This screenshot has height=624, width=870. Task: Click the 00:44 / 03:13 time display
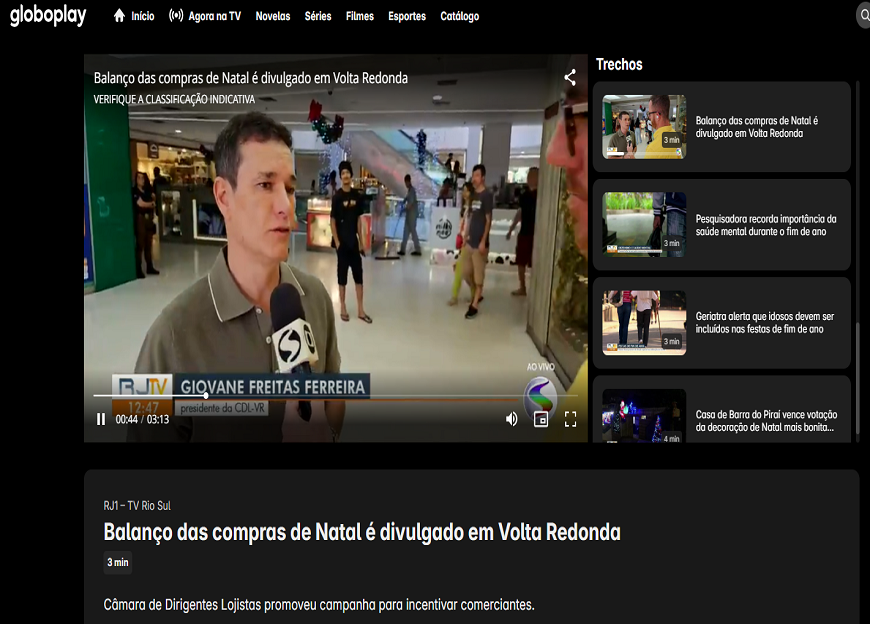pyautogui.click(x=142, y=419)
